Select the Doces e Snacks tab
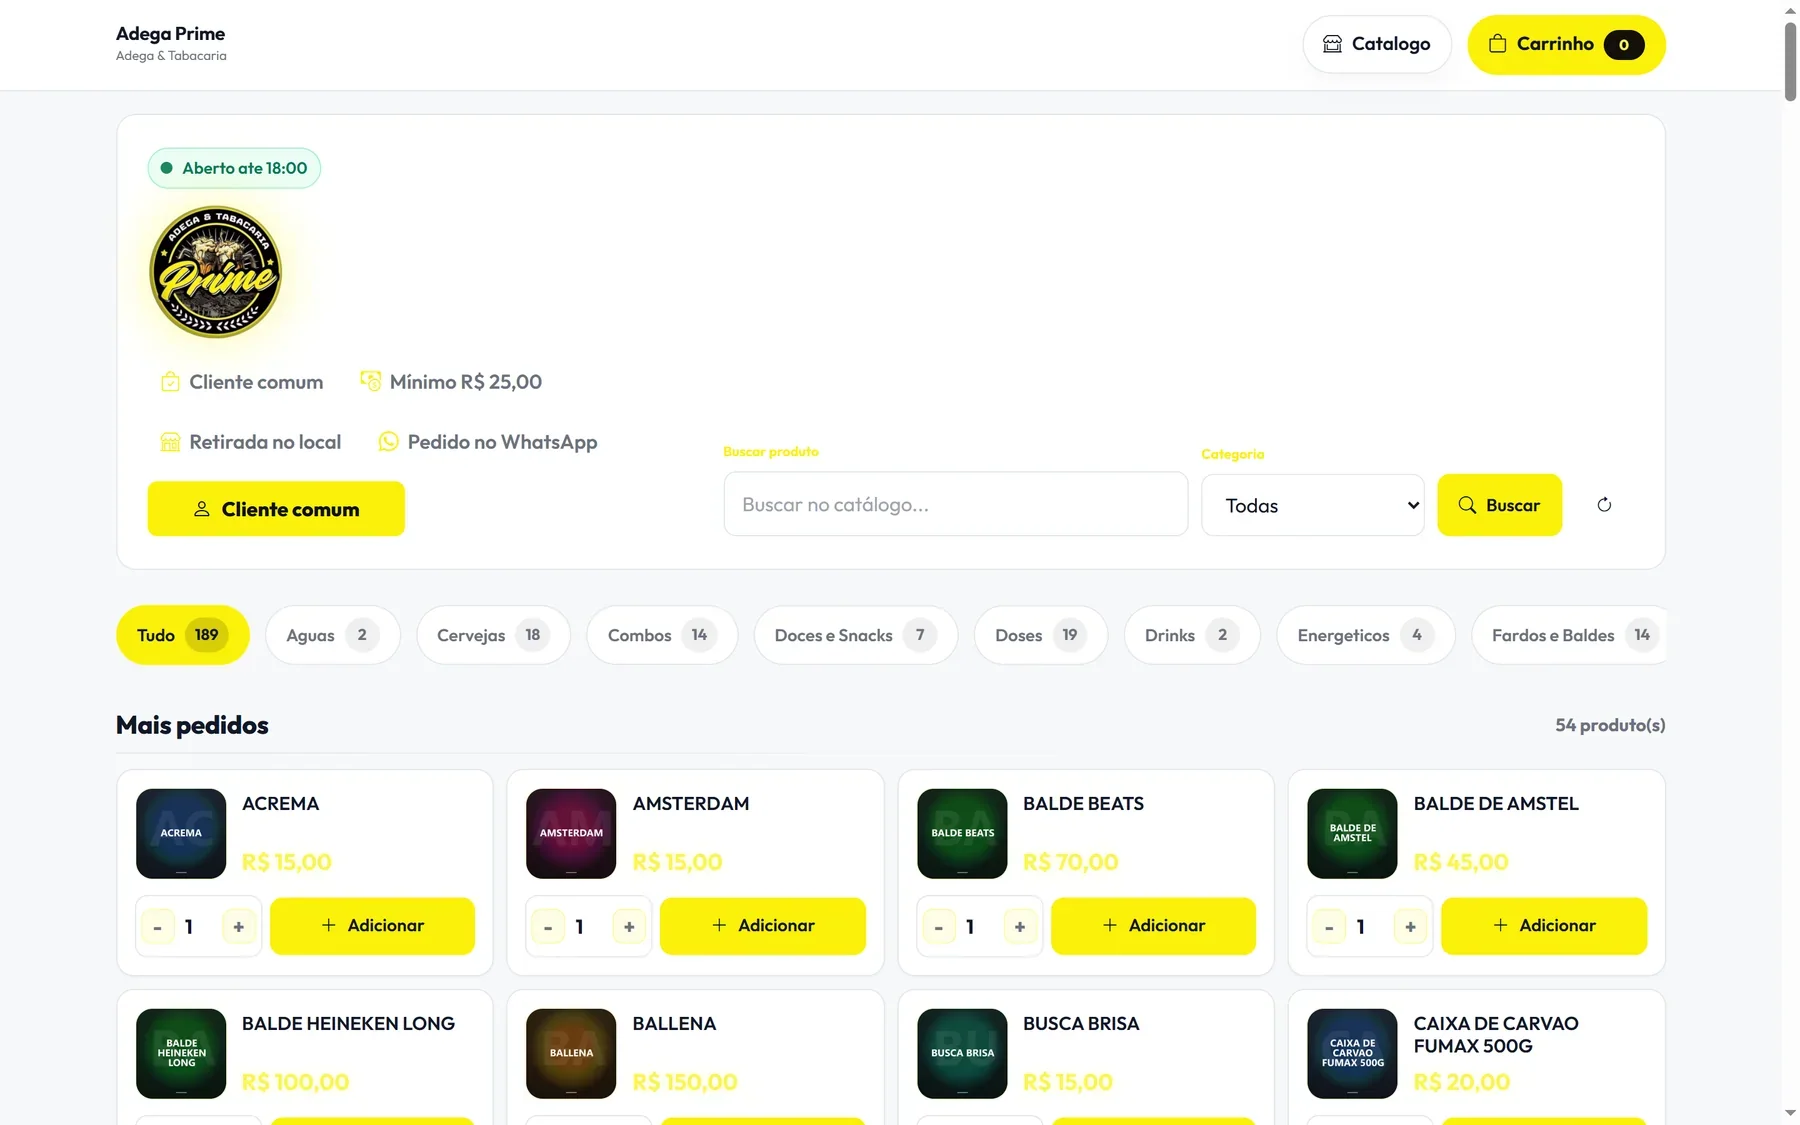Image resolution: width=1800 pixels, height=1125 pixels. tap(855, 635)
